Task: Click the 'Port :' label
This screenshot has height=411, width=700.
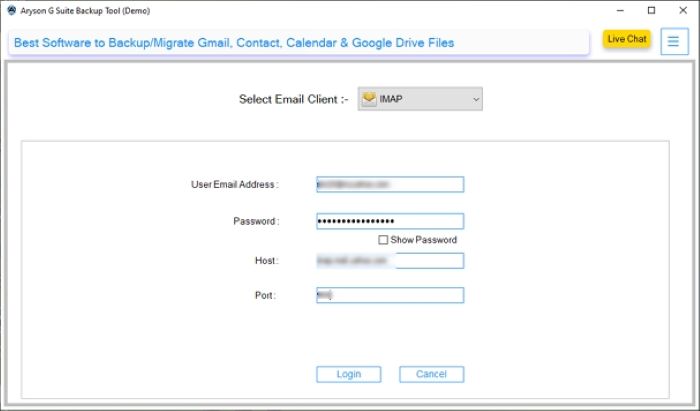Action: click(265, 295)
